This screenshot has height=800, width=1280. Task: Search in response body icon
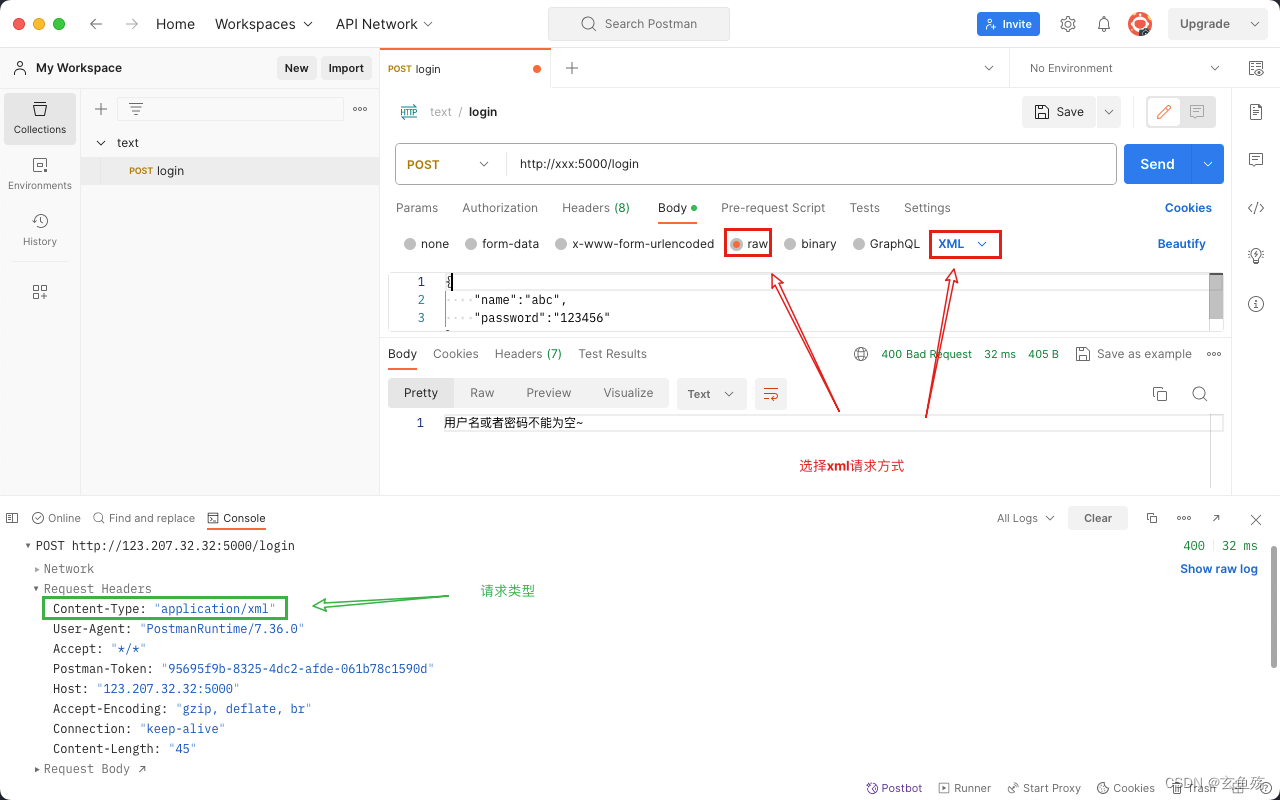tap(1200, 394)
